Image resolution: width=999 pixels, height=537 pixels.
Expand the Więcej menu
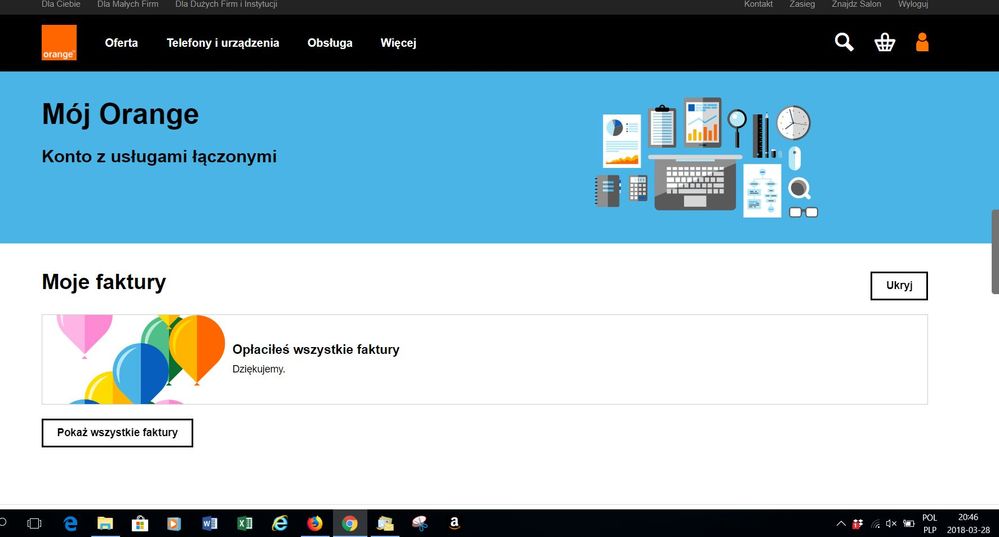[398, 43]
